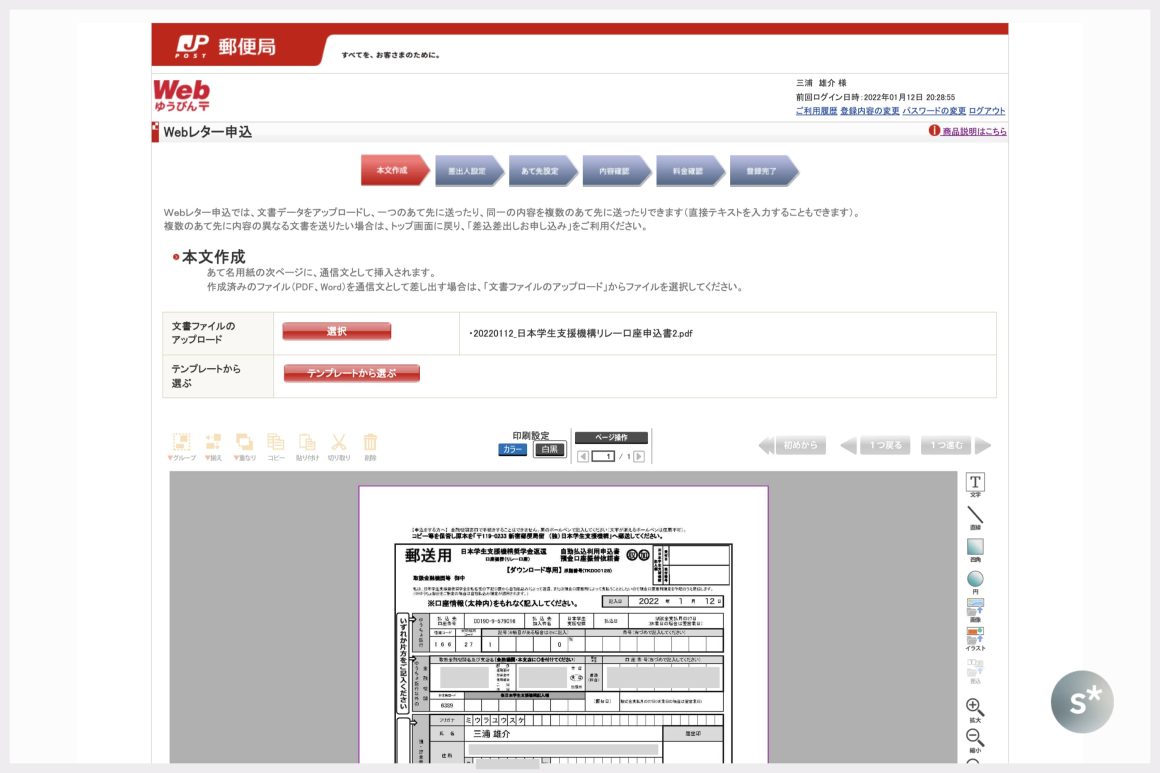Switch print setting to カラー
The image size is (1160, 773).
coord(512,450)
